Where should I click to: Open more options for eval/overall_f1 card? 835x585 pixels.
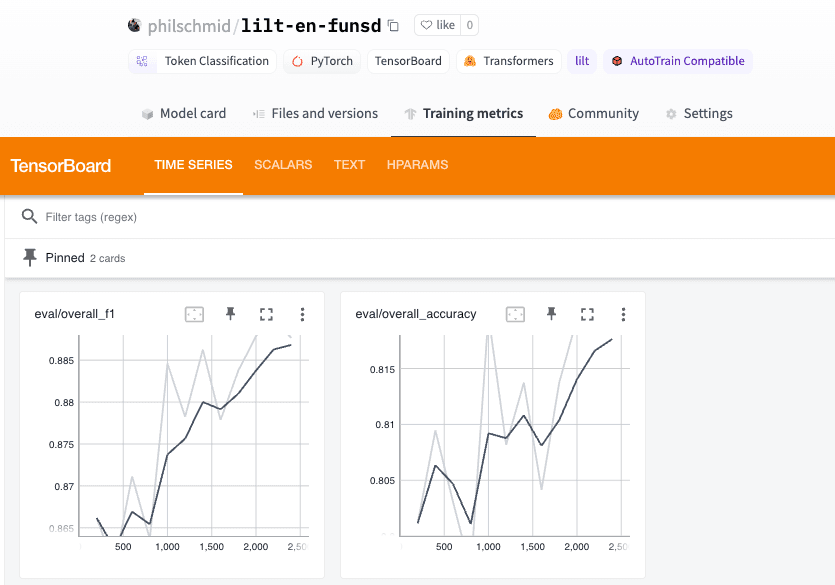tap(302, 315)
